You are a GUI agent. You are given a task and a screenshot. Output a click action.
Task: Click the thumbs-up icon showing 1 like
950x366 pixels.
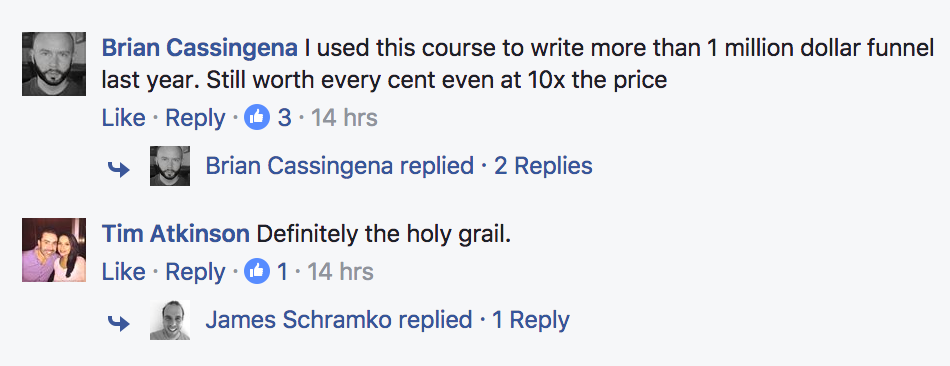257,272
